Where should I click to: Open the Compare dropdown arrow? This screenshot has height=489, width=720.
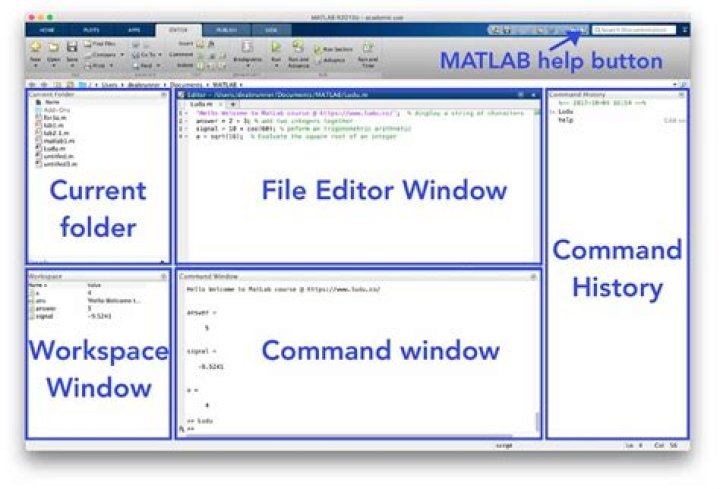coord(122,55)
